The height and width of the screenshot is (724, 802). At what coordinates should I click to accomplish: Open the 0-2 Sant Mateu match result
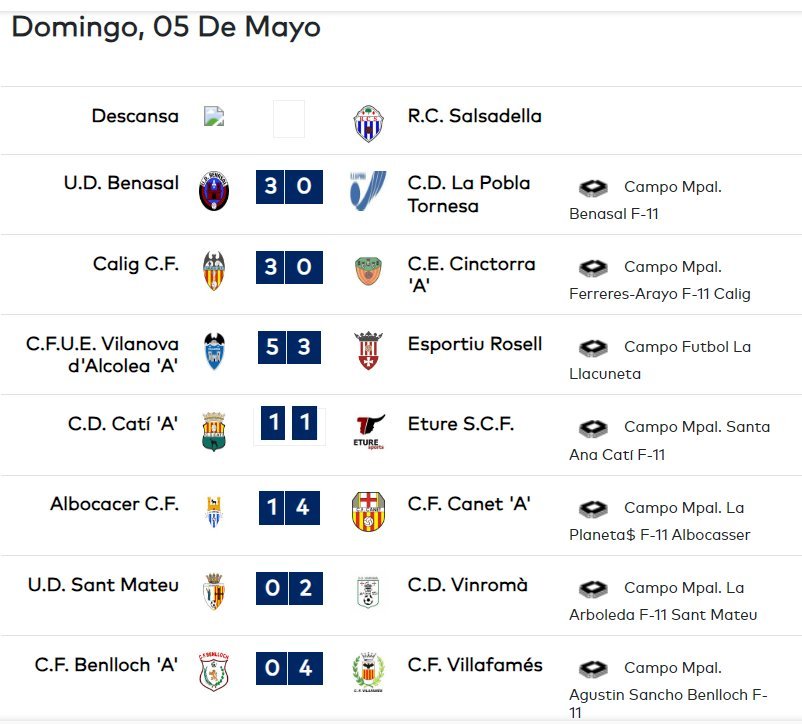(289, 588)
